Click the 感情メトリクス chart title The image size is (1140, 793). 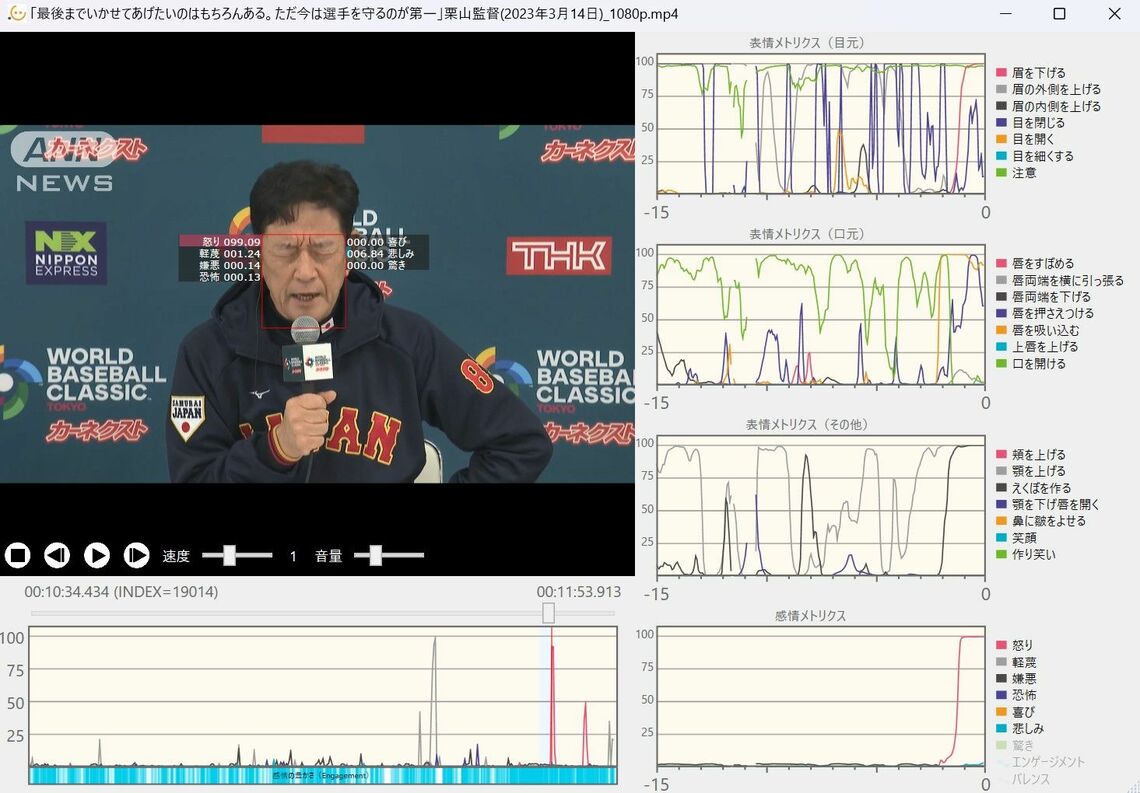[810, 616]
